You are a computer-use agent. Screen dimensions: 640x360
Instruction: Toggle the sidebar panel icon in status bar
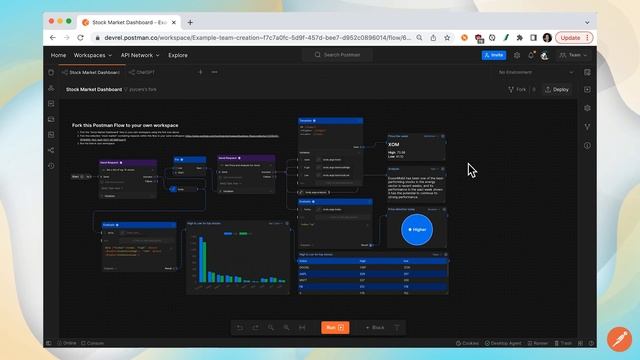[x=49, y=343]
